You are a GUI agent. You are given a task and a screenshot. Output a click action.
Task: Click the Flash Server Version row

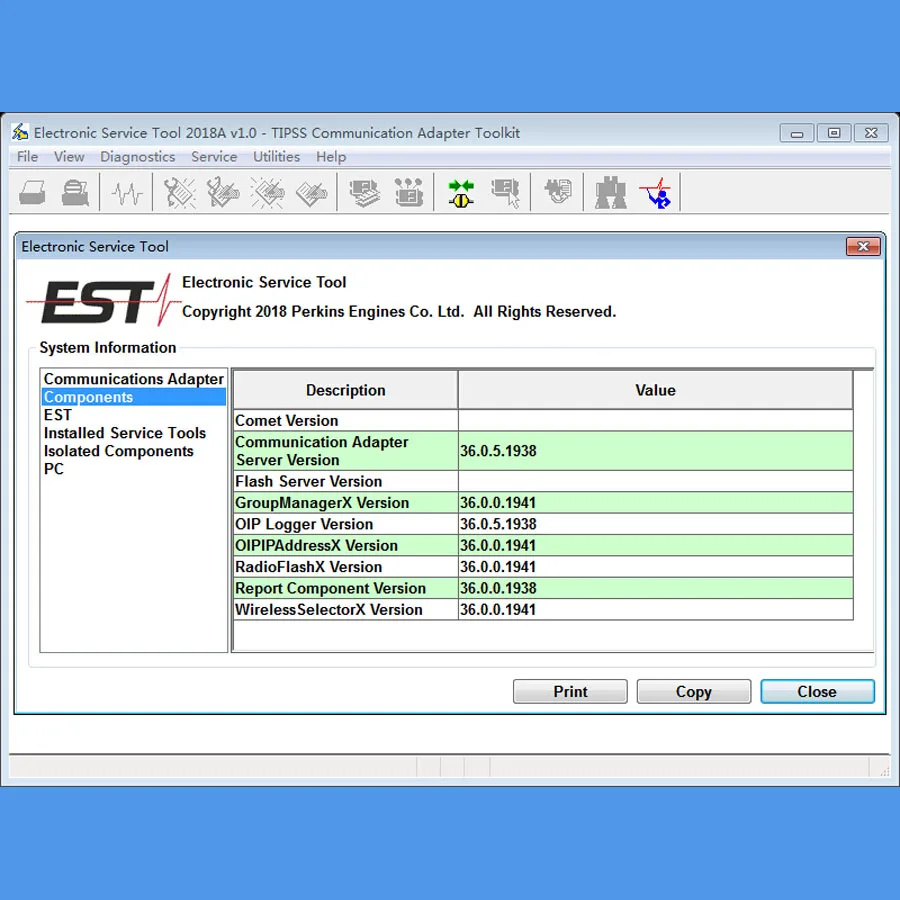[x=543, y=482]
